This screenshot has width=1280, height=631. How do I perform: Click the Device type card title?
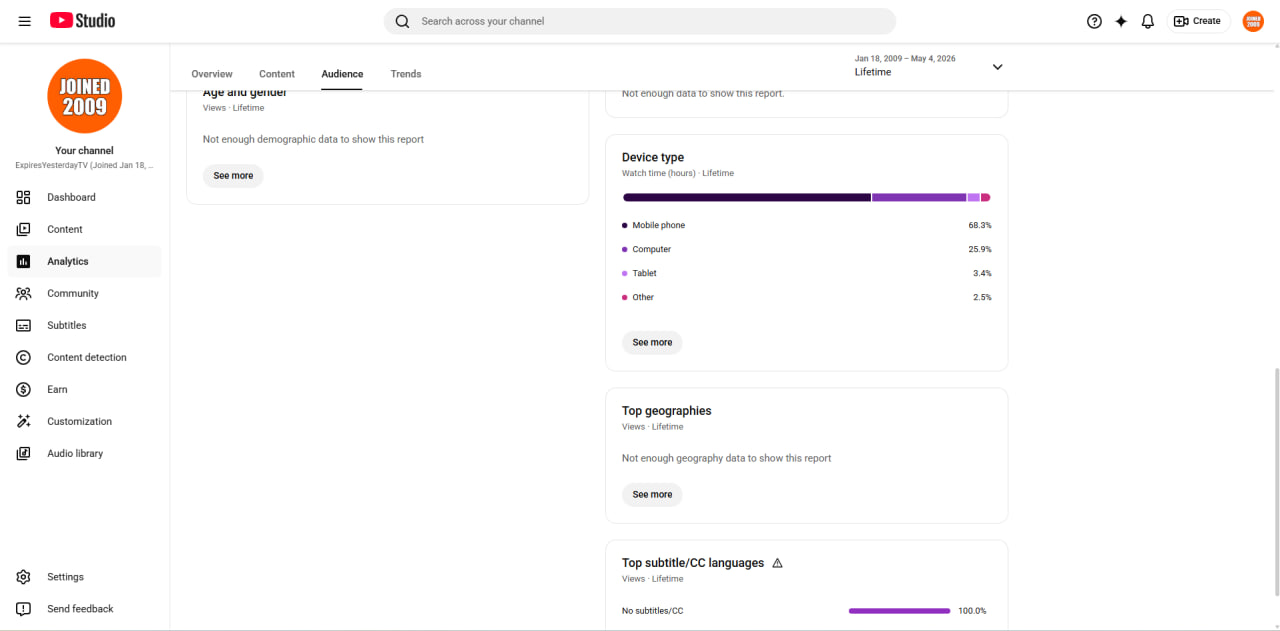point(653,157)
